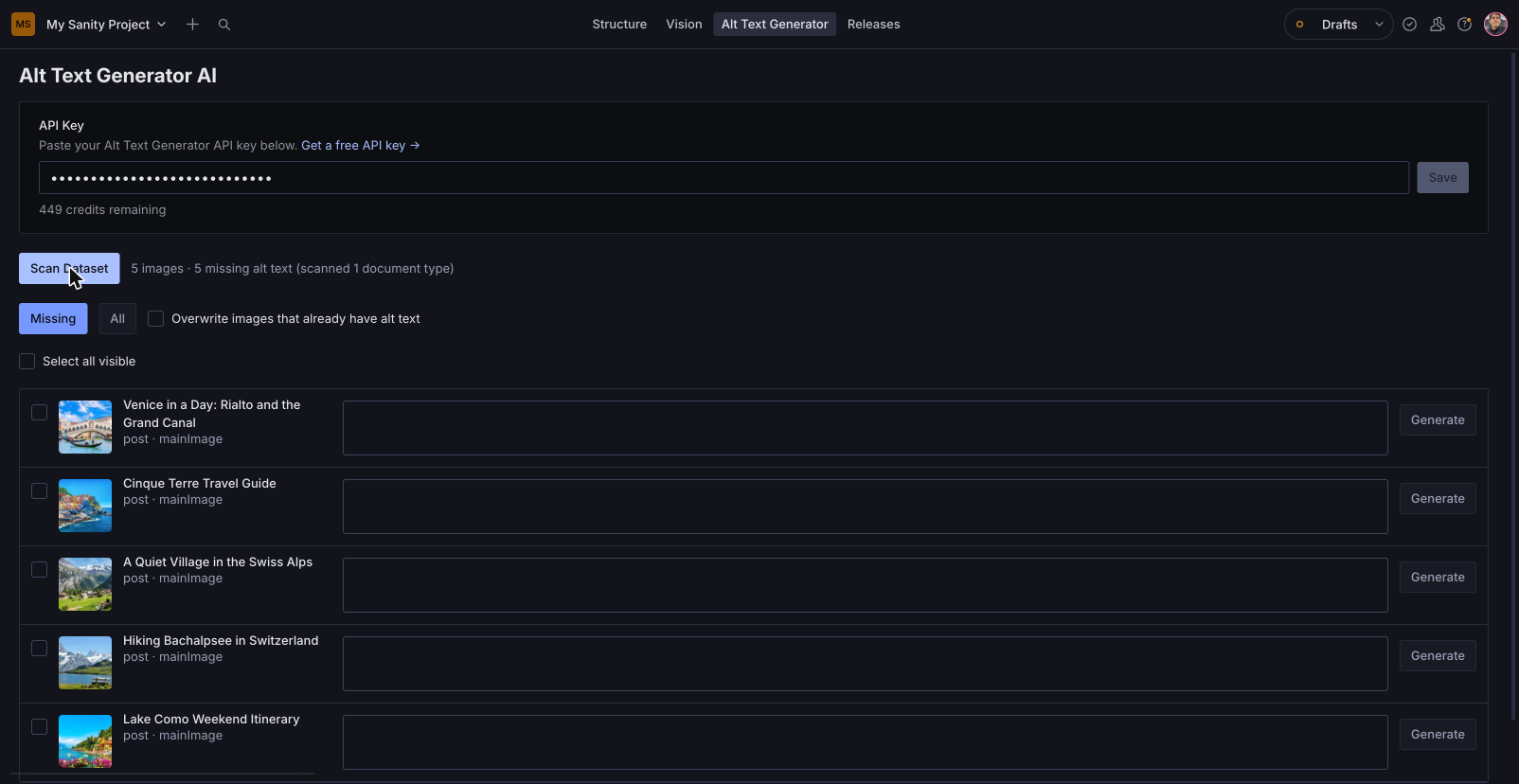Screen dimensions: 1519x784
Task: Generate alt text for Cinque Terre Travel Guide
Action: pyautogui.click(x=1437, y=498)
